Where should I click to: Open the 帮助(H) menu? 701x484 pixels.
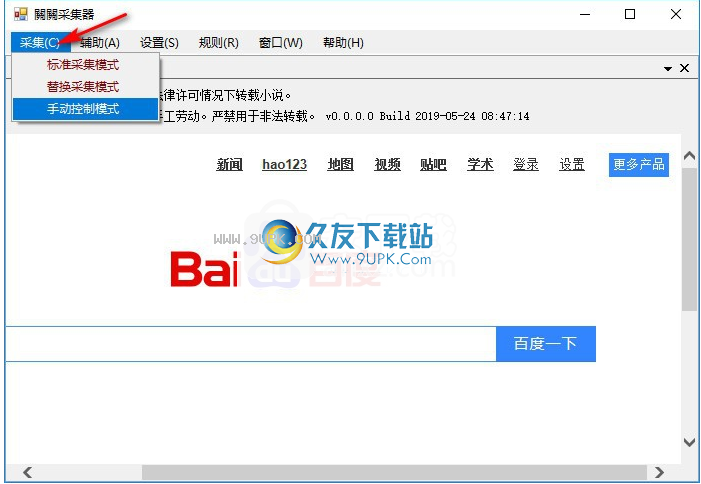coord(343,43)
